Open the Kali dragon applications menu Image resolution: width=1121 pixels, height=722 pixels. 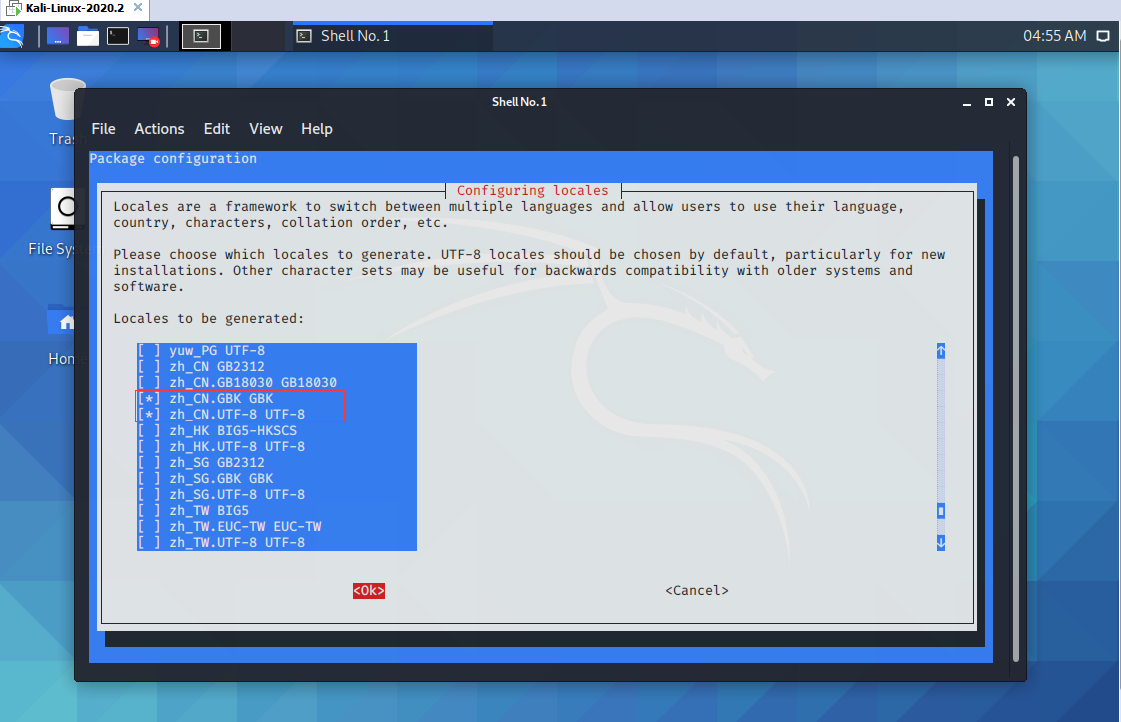point(12,36)
